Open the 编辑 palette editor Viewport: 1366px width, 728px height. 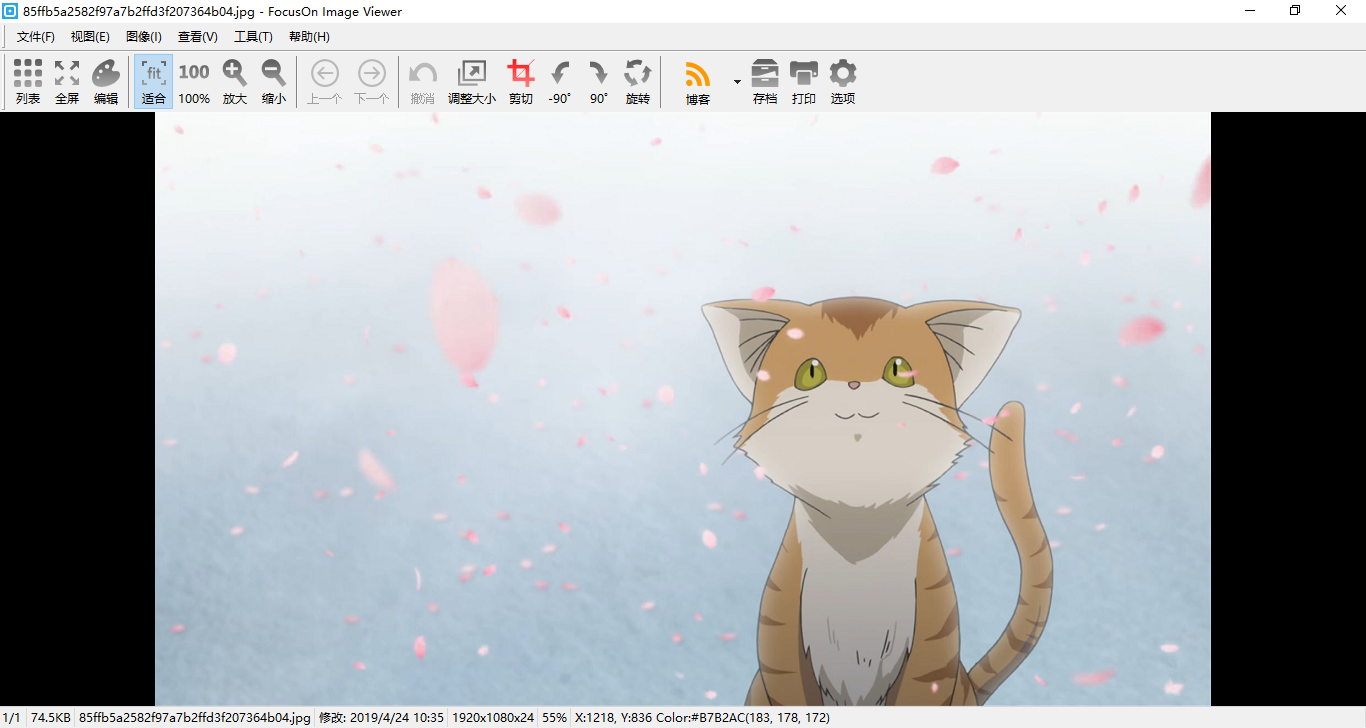[106, 82]
